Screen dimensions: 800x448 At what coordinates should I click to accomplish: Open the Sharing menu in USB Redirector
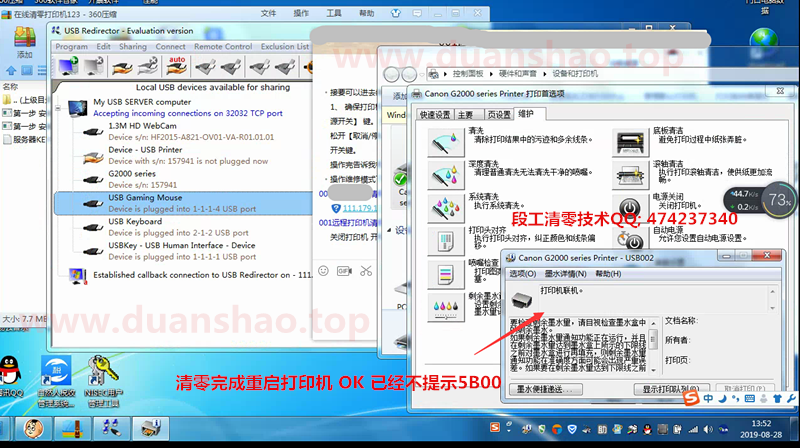(133, 46)
